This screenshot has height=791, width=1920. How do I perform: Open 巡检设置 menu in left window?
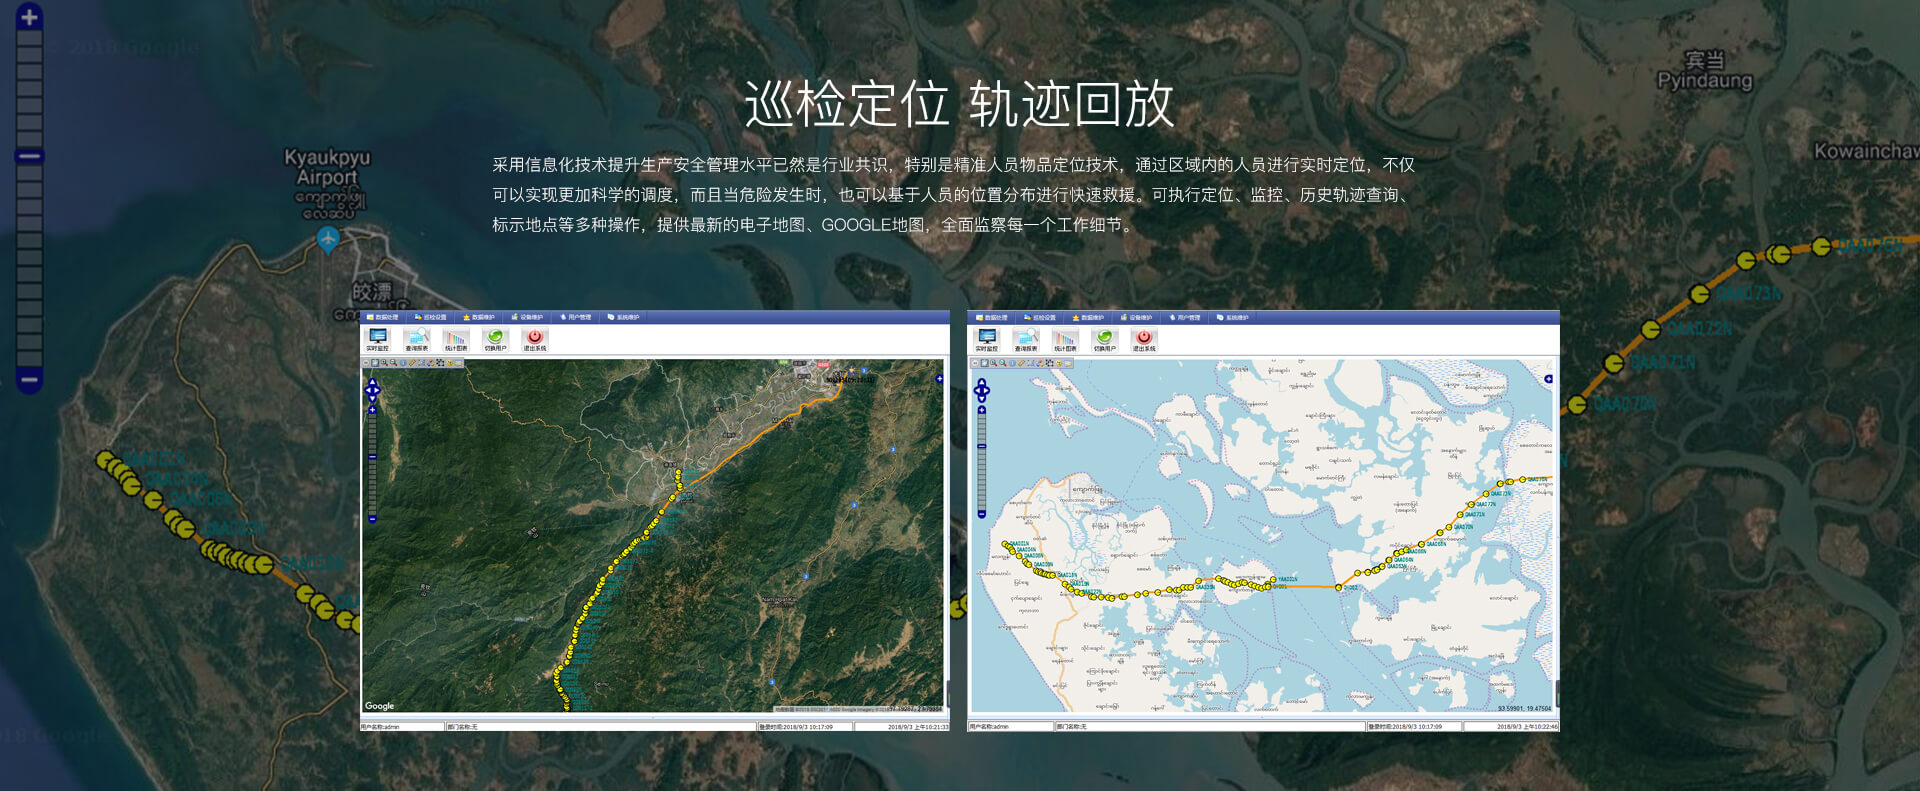pyautogui.click(x=431, y=317)
